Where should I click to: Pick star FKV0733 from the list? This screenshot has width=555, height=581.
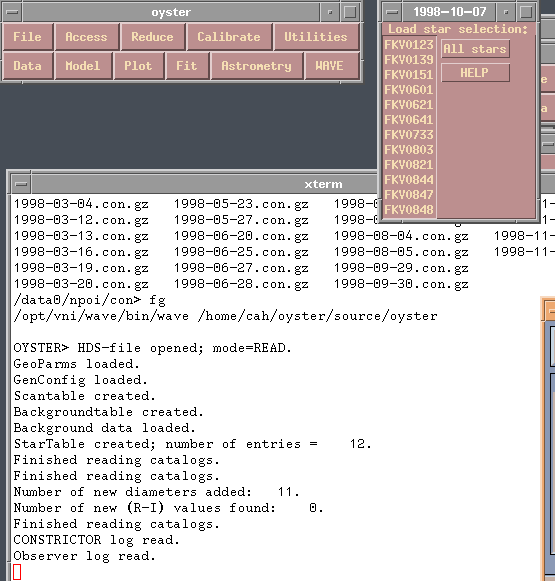click(x=409, y=135)
